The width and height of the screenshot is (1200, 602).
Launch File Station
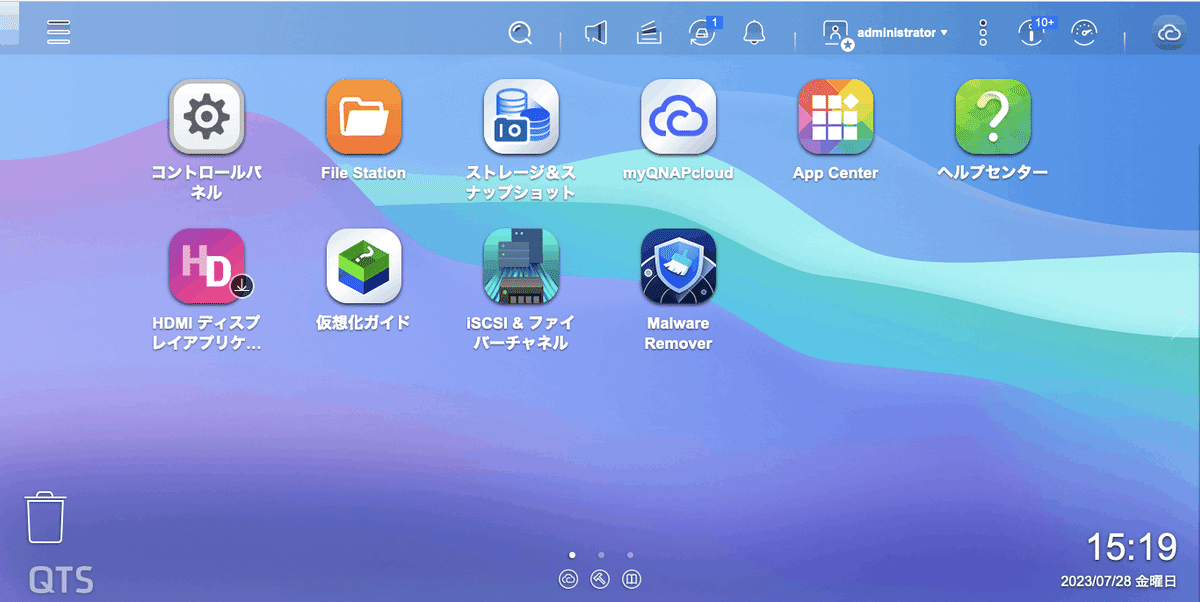pos(364,117)
